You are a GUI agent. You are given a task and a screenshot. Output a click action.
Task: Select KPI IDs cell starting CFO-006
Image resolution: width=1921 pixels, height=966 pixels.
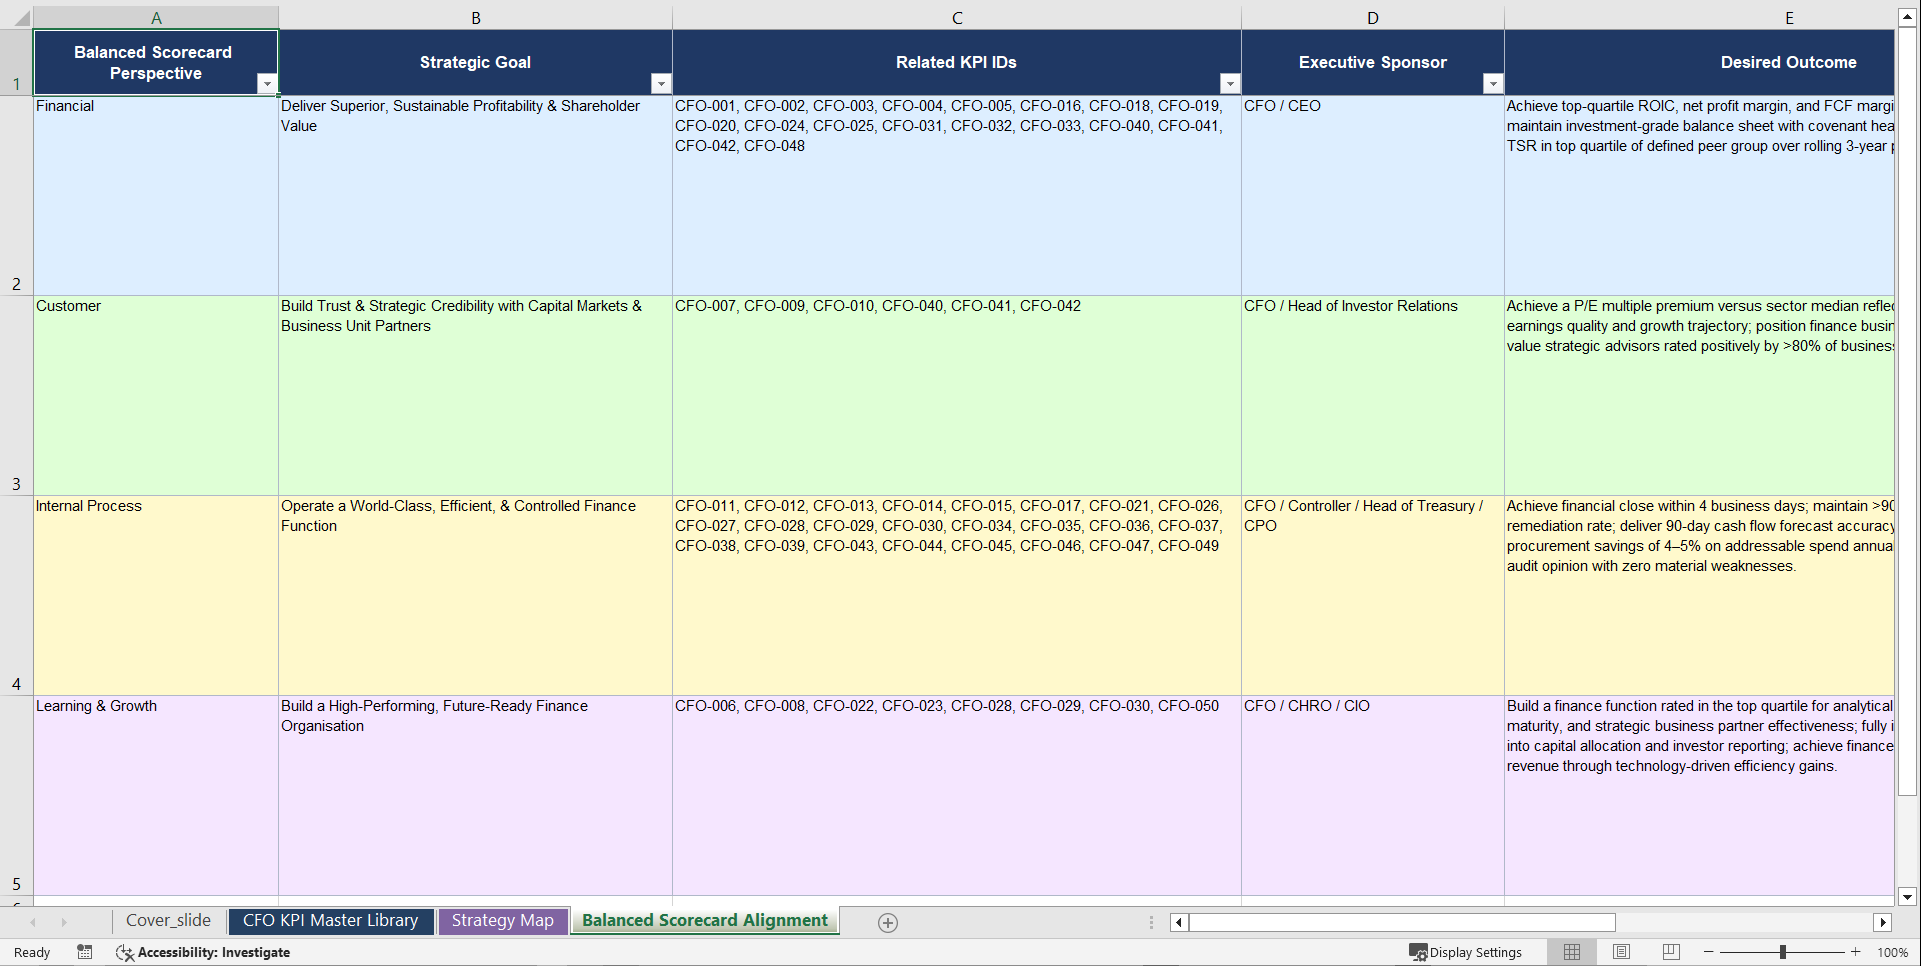tap(957, 795)
